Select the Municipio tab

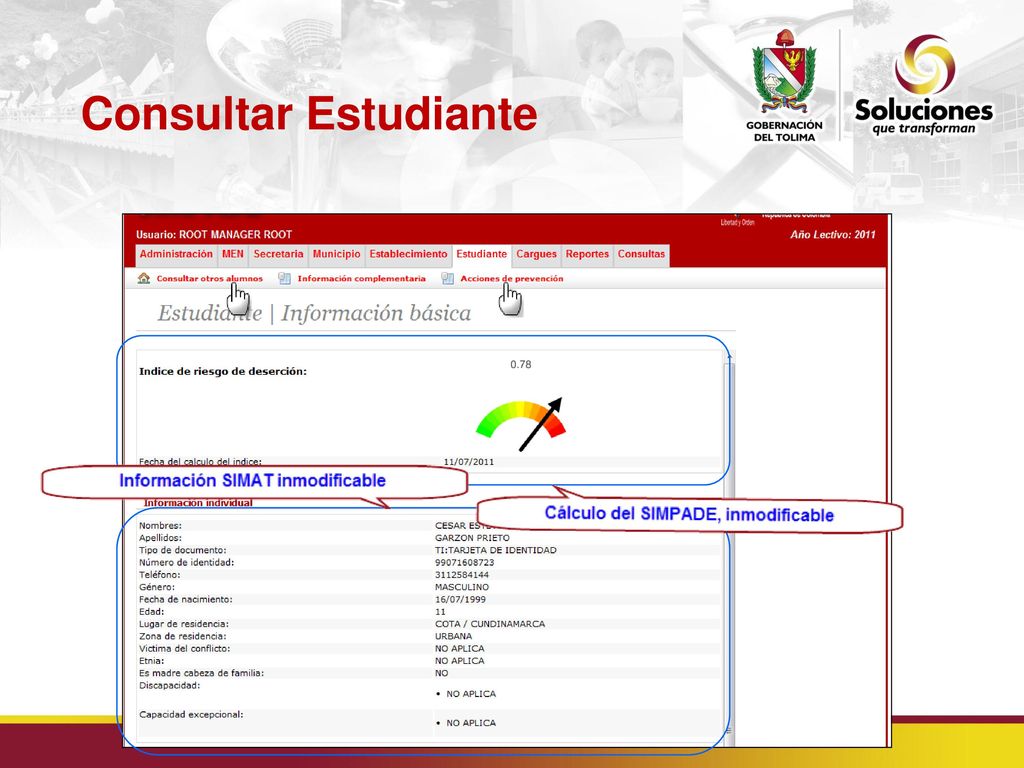tap(336, 254)
